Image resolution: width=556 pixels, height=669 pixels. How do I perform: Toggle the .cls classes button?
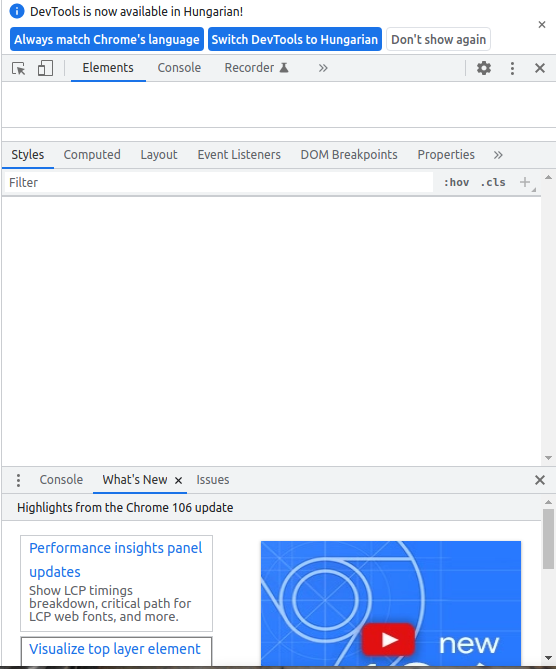coord(493,183)
